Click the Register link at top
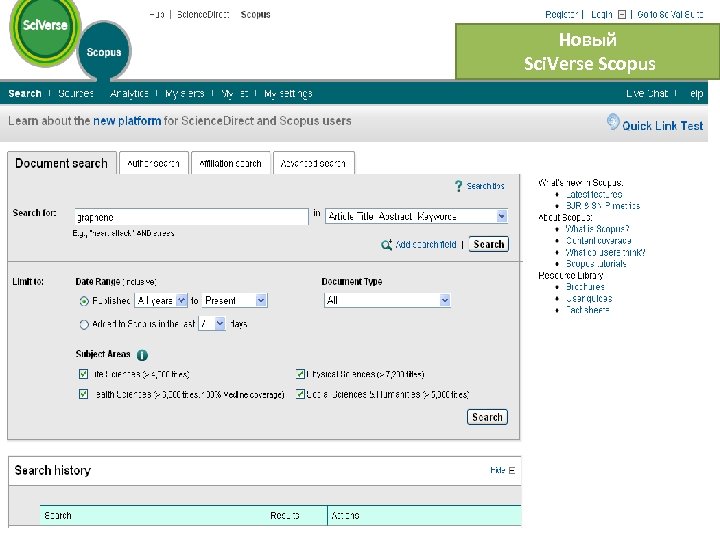Viewport: 720px width, 540px height. 562,15
